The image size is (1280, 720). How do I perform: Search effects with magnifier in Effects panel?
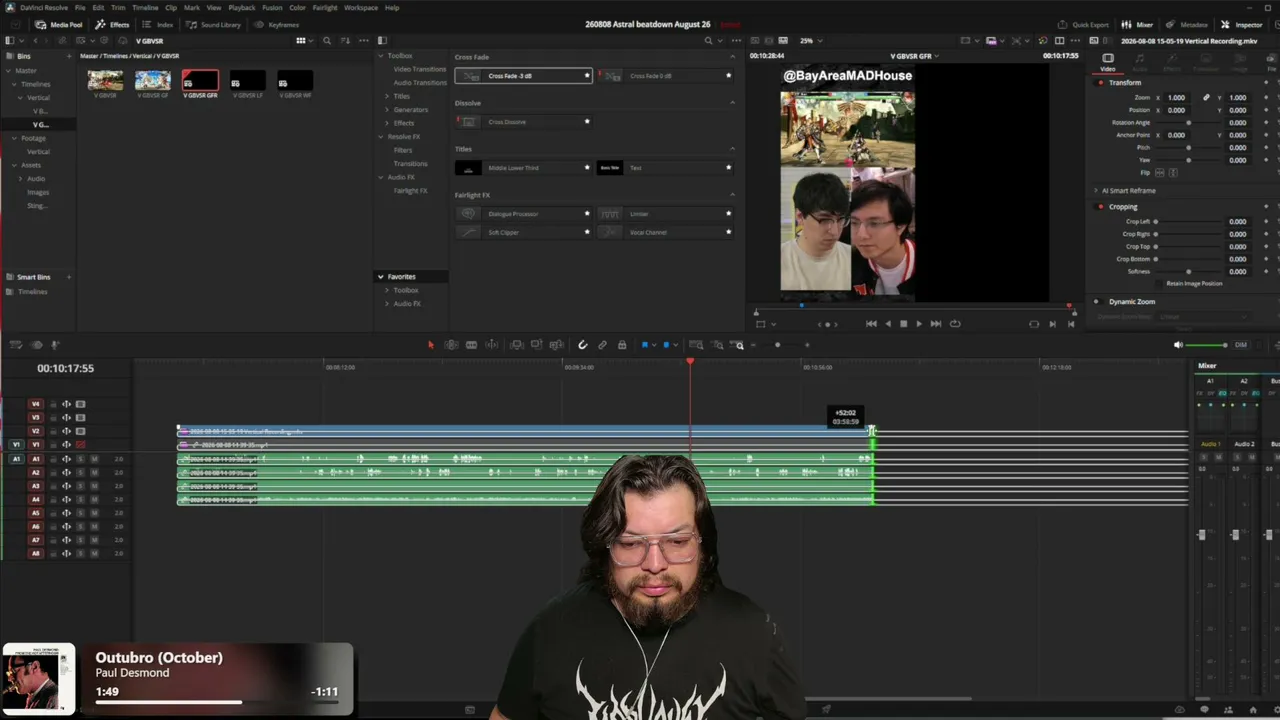click(709, 41)
